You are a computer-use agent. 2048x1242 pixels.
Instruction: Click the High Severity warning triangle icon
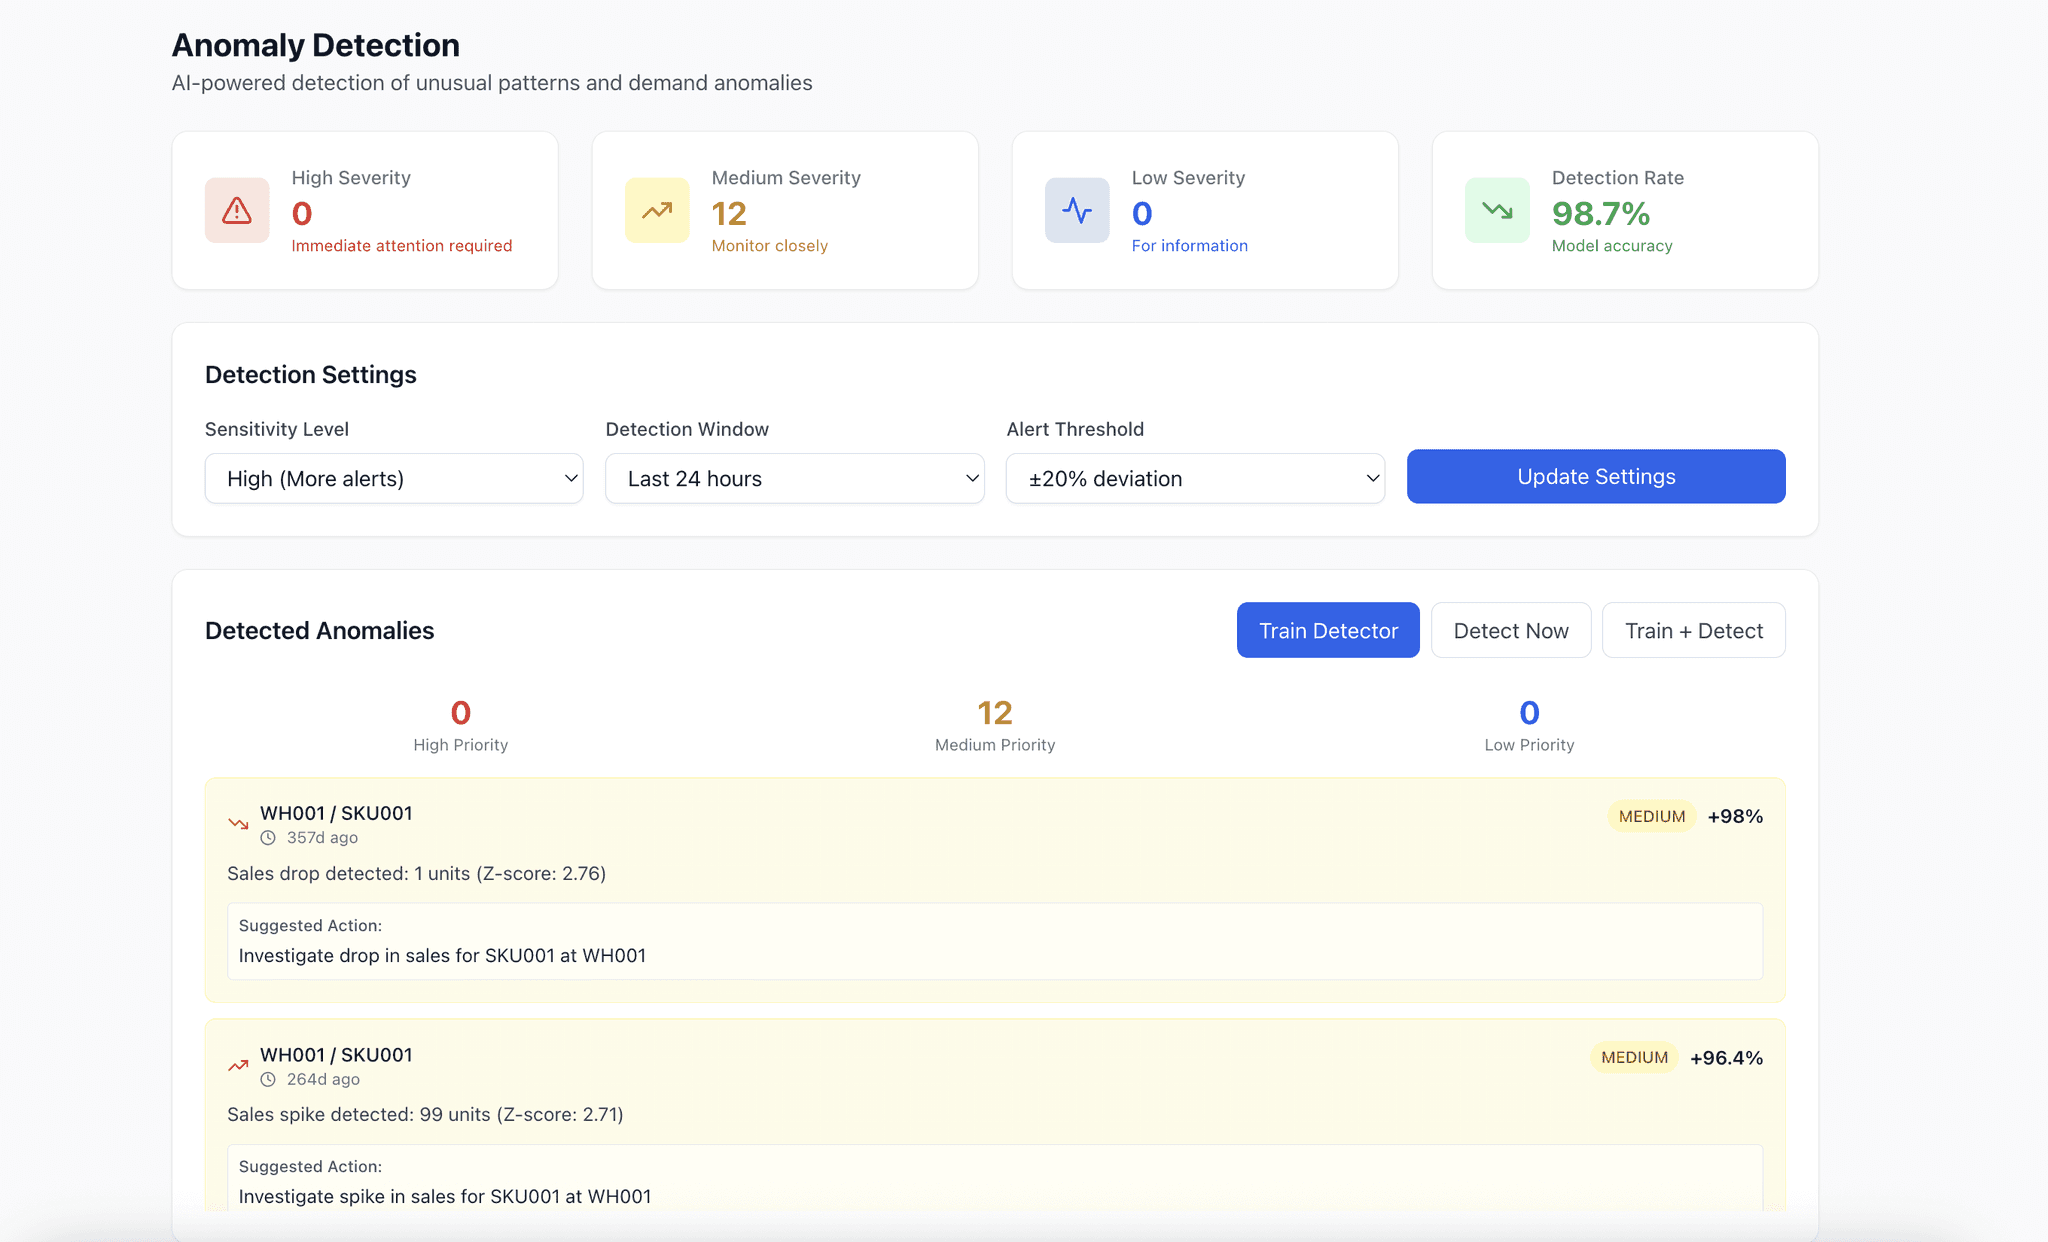(x=237, y=210)
